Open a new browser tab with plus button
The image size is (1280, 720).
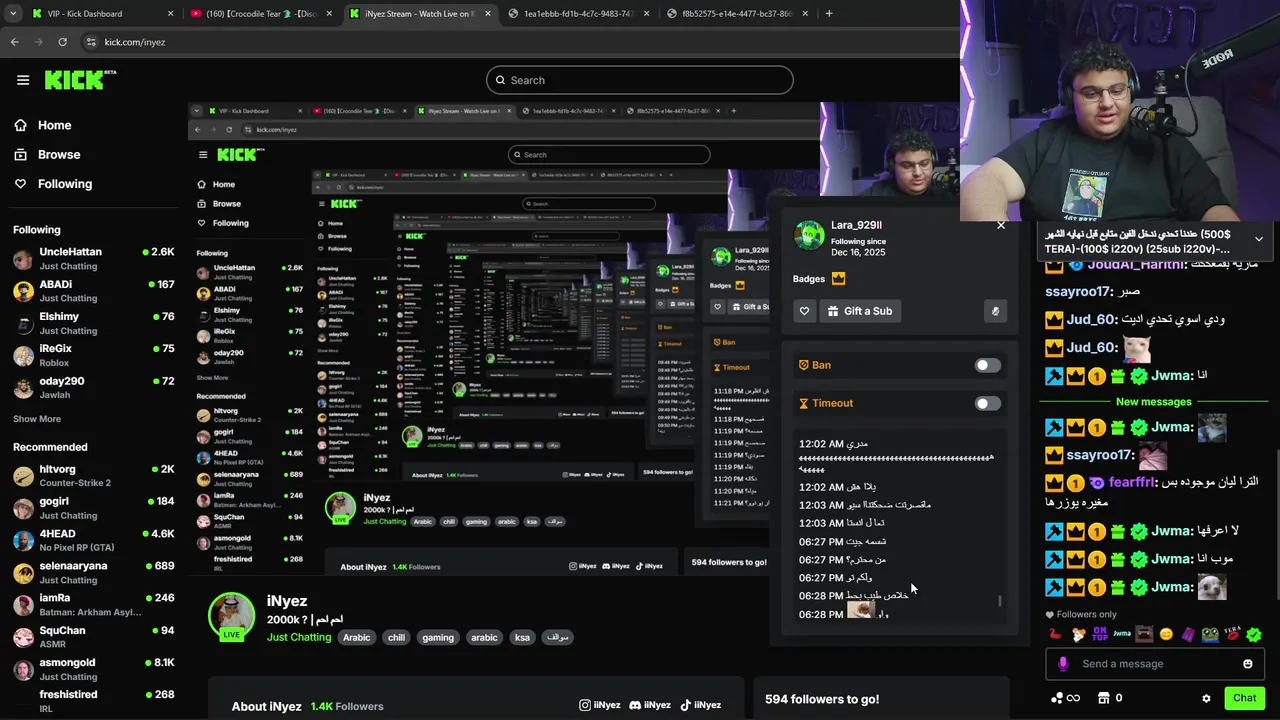pyautogui.click(x=829, y=13)
